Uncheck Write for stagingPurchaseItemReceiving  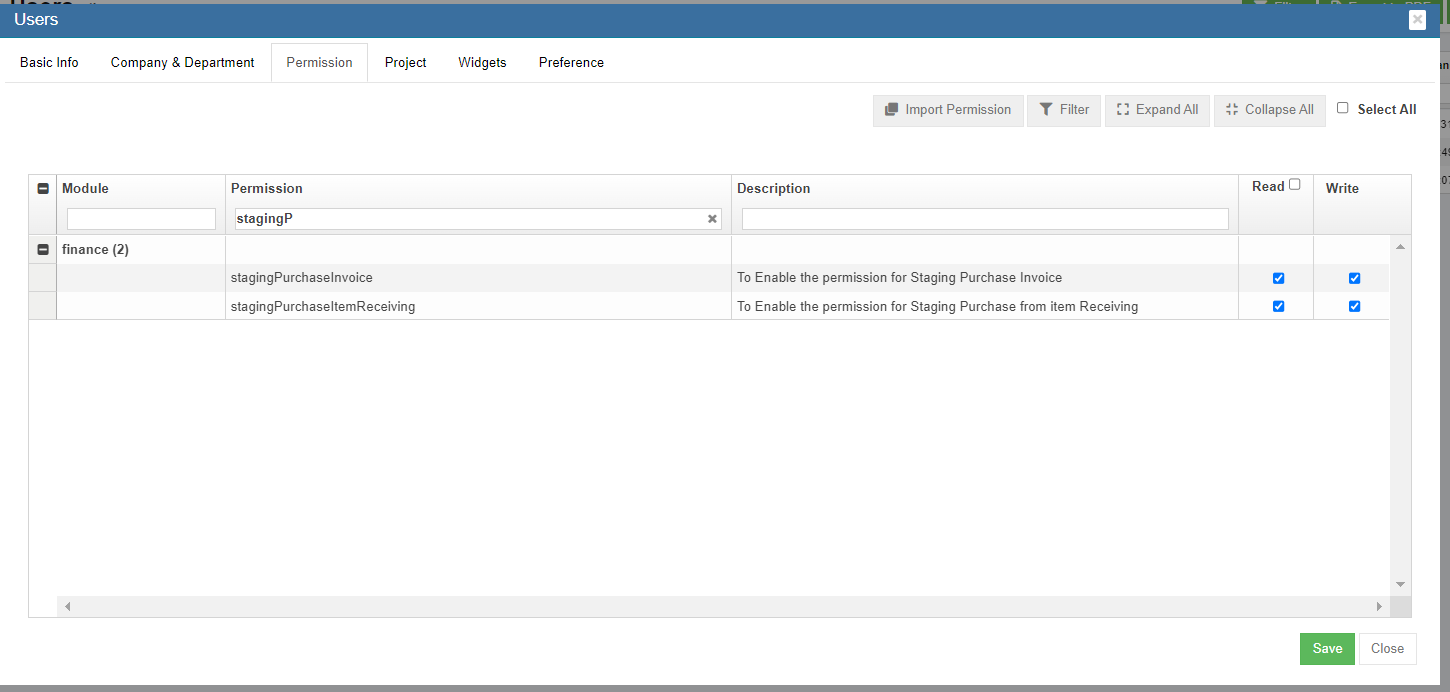click(1354, 306)
